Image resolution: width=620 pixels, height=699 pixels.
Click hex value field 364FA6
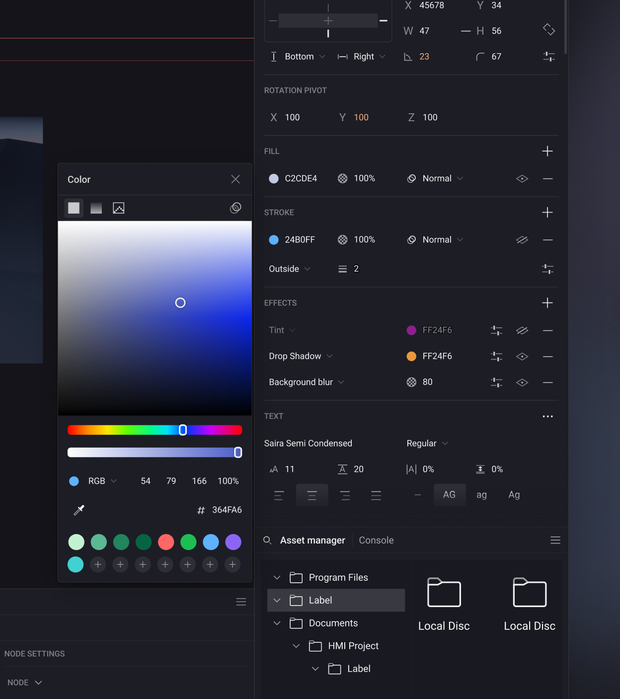point(227,510)
